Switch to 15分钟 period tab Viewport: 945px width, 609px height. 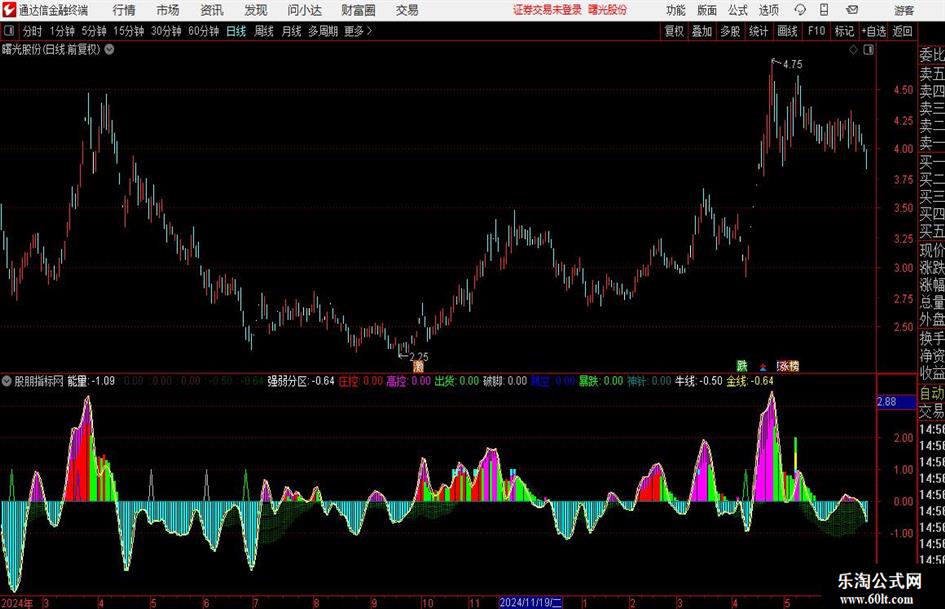[128, 31]
